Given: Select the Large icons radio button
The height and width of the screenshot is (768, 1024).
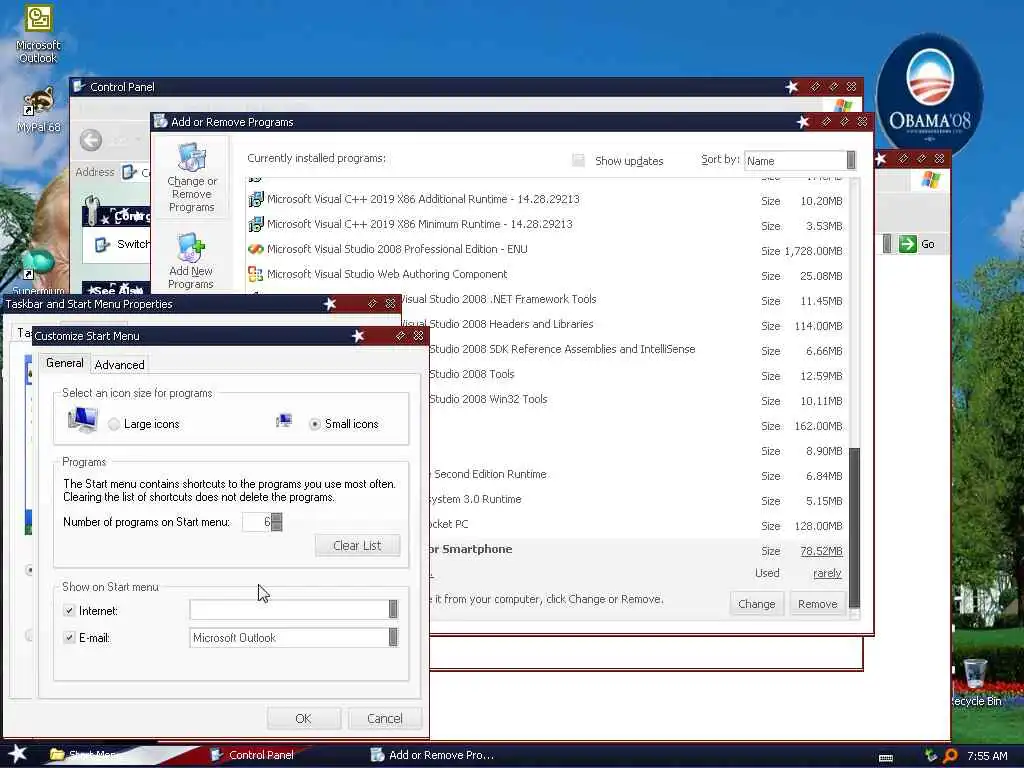Looking at the screenshot, I should [x=114, y=424].
